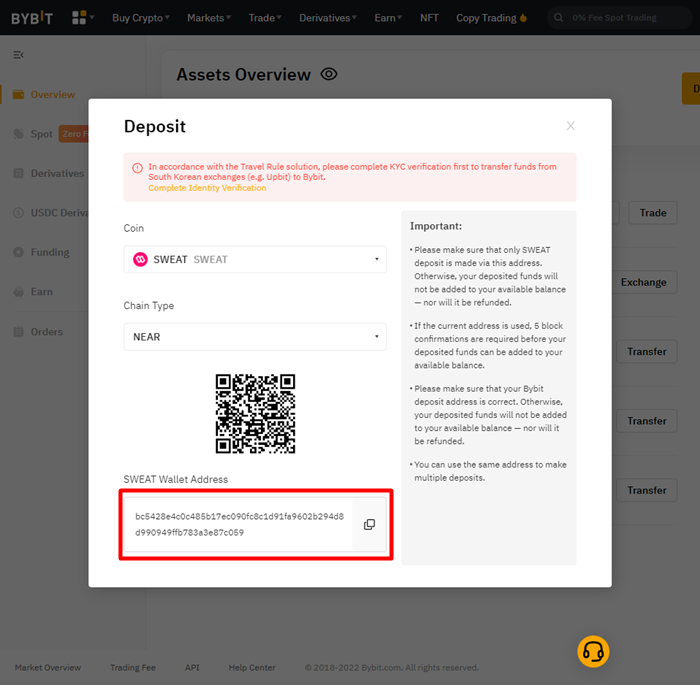Click the Earn piggy bank sidebar icon
Screen dimensions: 700x685
18,292
